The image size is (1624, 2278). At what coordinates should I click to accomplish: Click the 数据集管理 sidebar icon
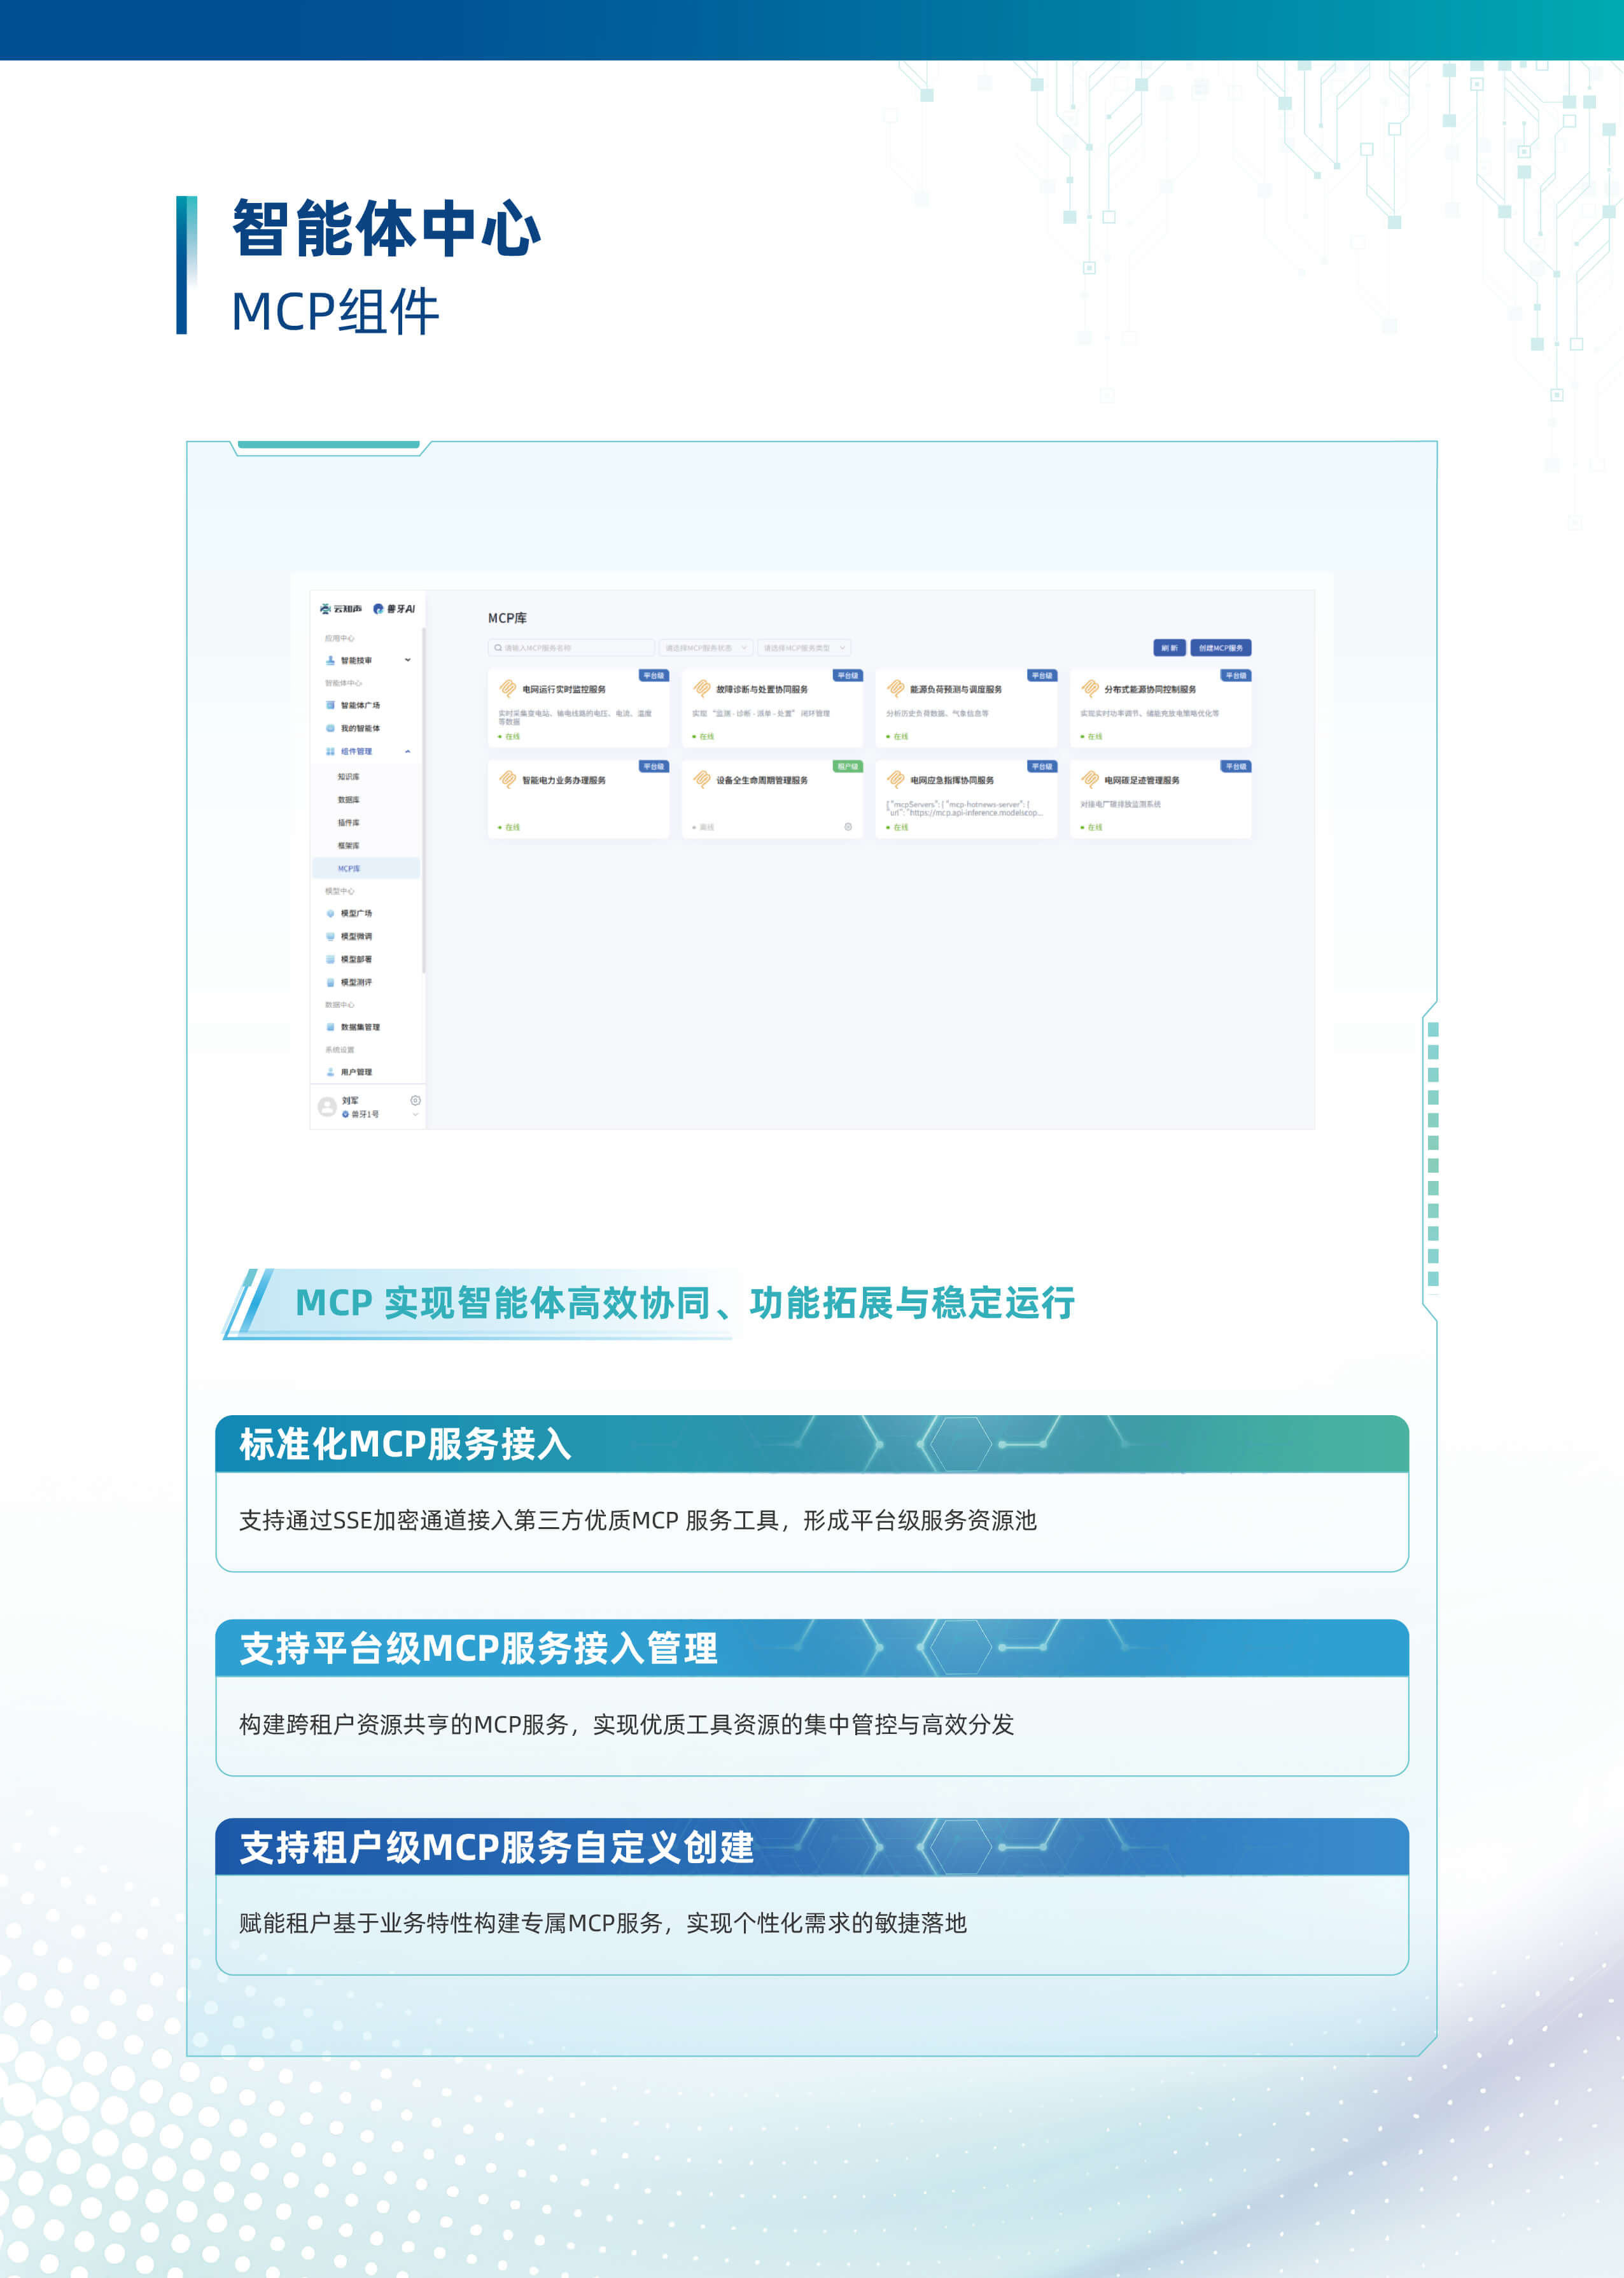click(330, 1027)
